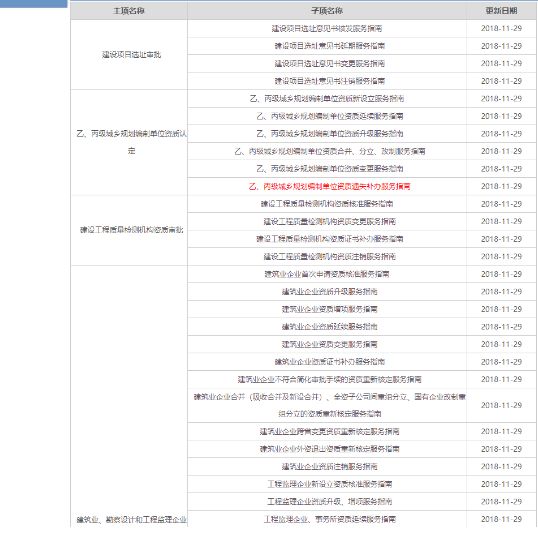Click the 子项名称 column header
538x534 pixels.
point(327,11)
